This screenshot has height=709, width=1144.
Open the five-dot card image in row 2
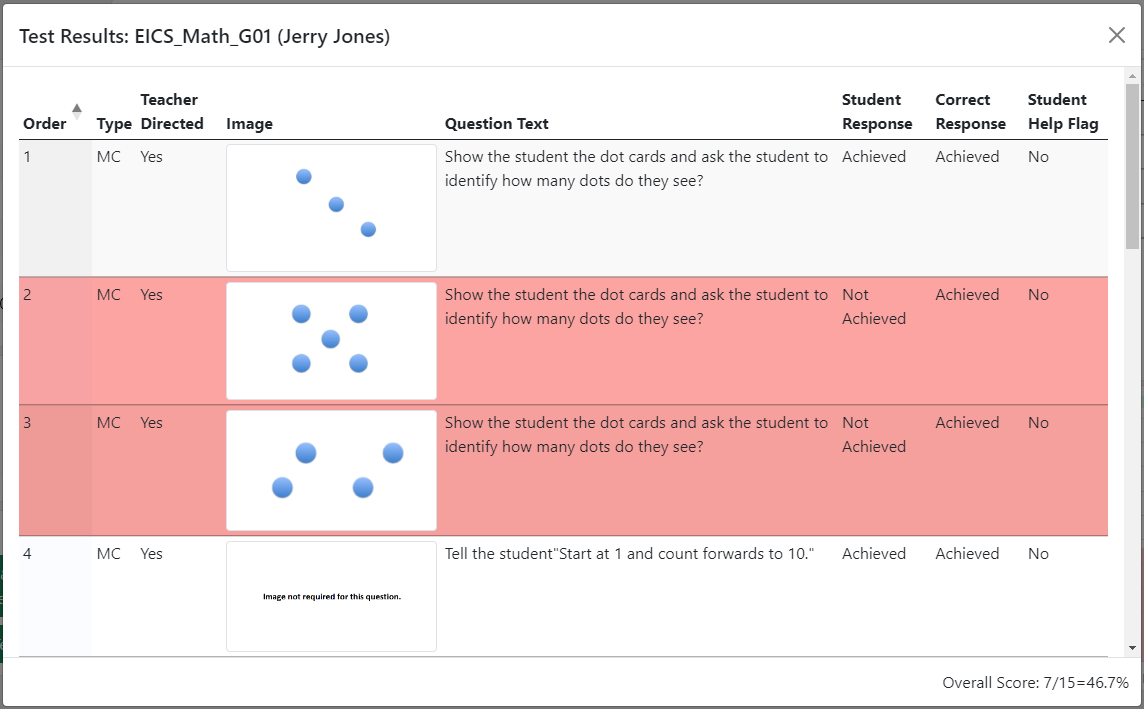tap(331, 341)
